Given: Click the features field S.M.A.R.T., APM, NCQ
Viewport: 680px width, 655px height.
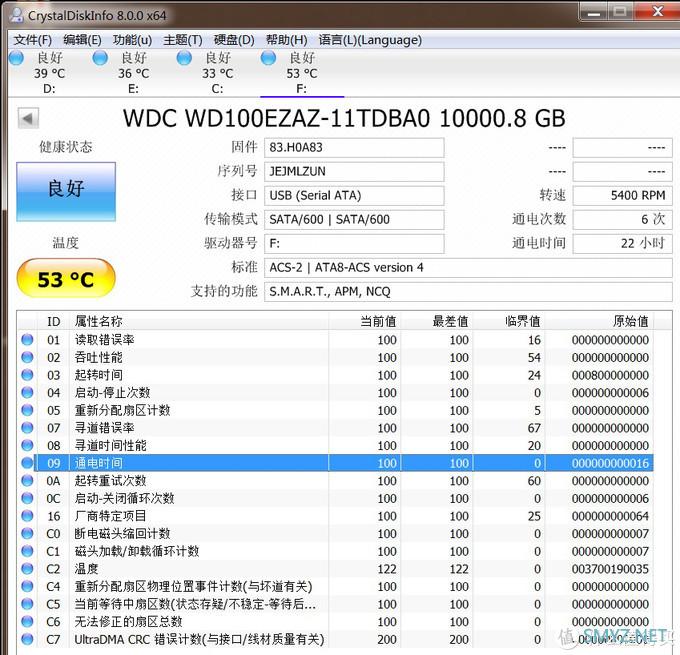Looking at the screenshot, I should coord(468,291).
